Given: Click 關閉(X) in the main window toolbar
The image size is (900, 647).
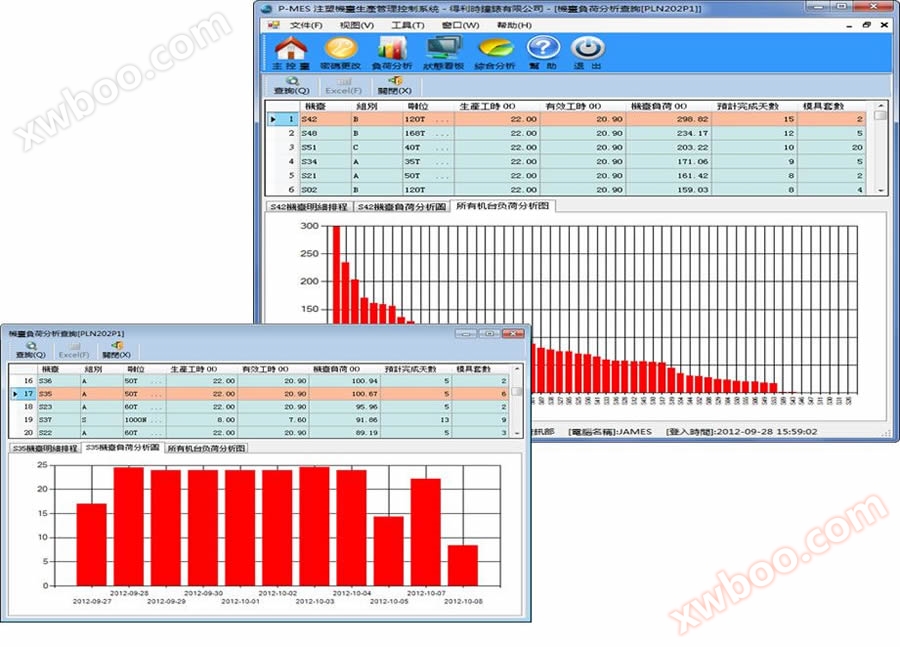Looking at the screenshot, I should pyautogui.click(x=397, y=85).
